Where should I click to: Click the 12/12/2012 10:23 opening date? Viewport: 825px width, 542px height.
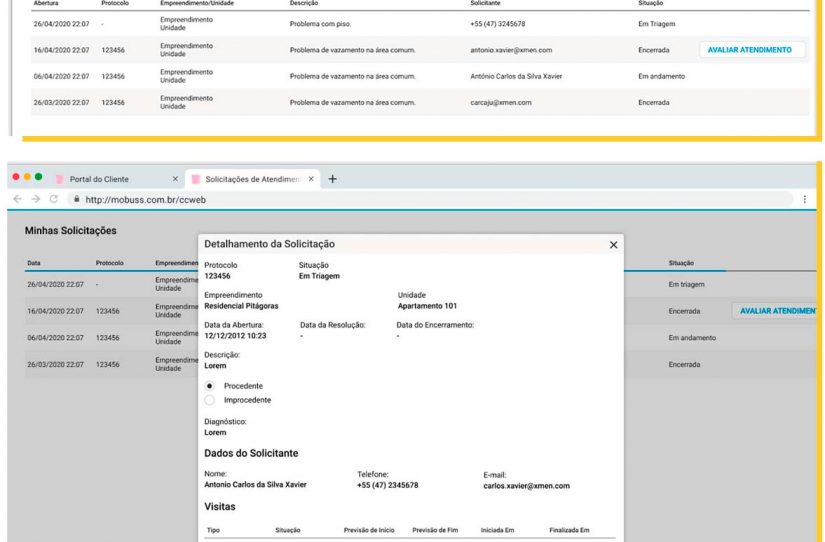(x=235, y=336)
